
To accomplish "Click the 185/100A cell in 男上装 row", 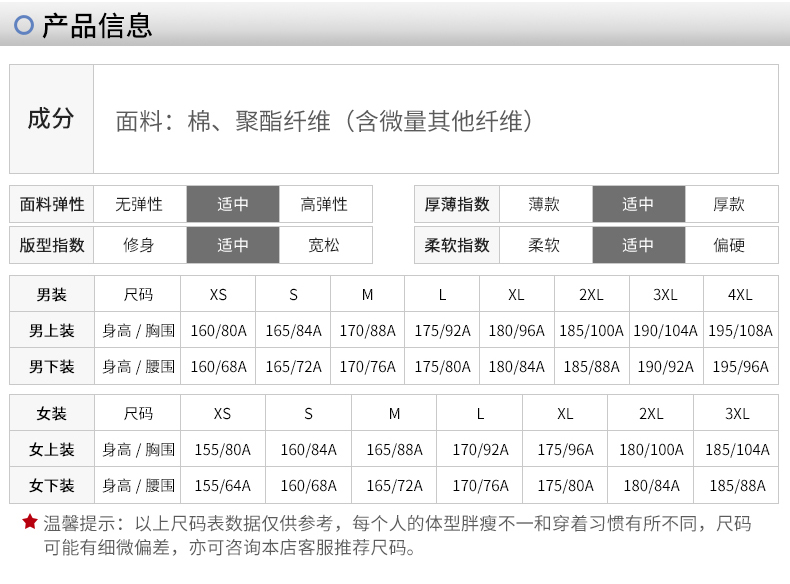I will 591,331.
